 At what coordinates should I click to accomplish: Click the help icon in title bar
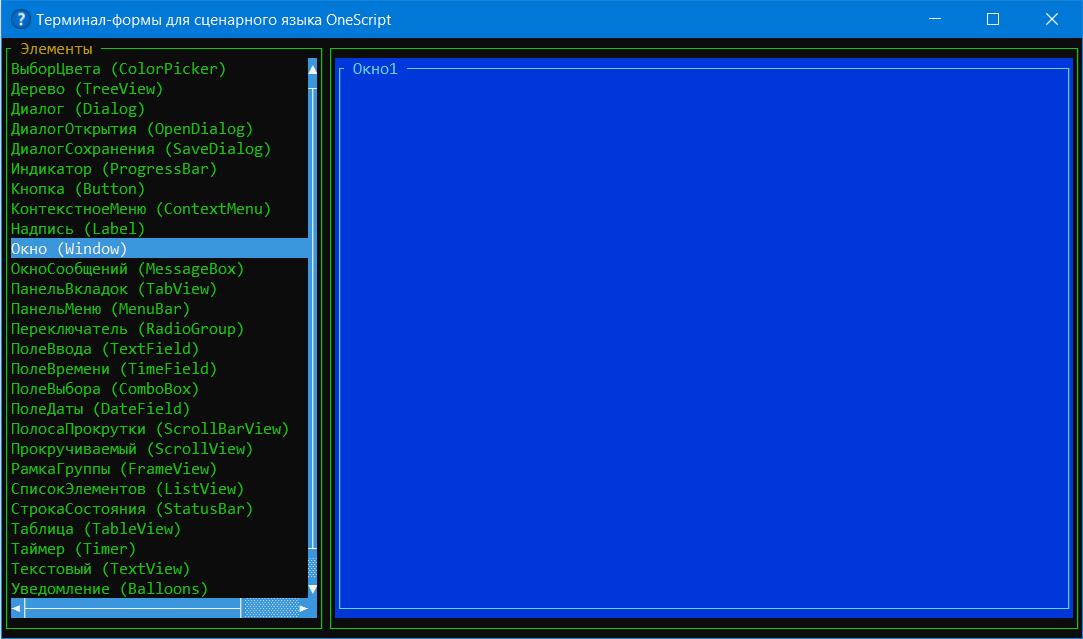[x=19, y=19]
